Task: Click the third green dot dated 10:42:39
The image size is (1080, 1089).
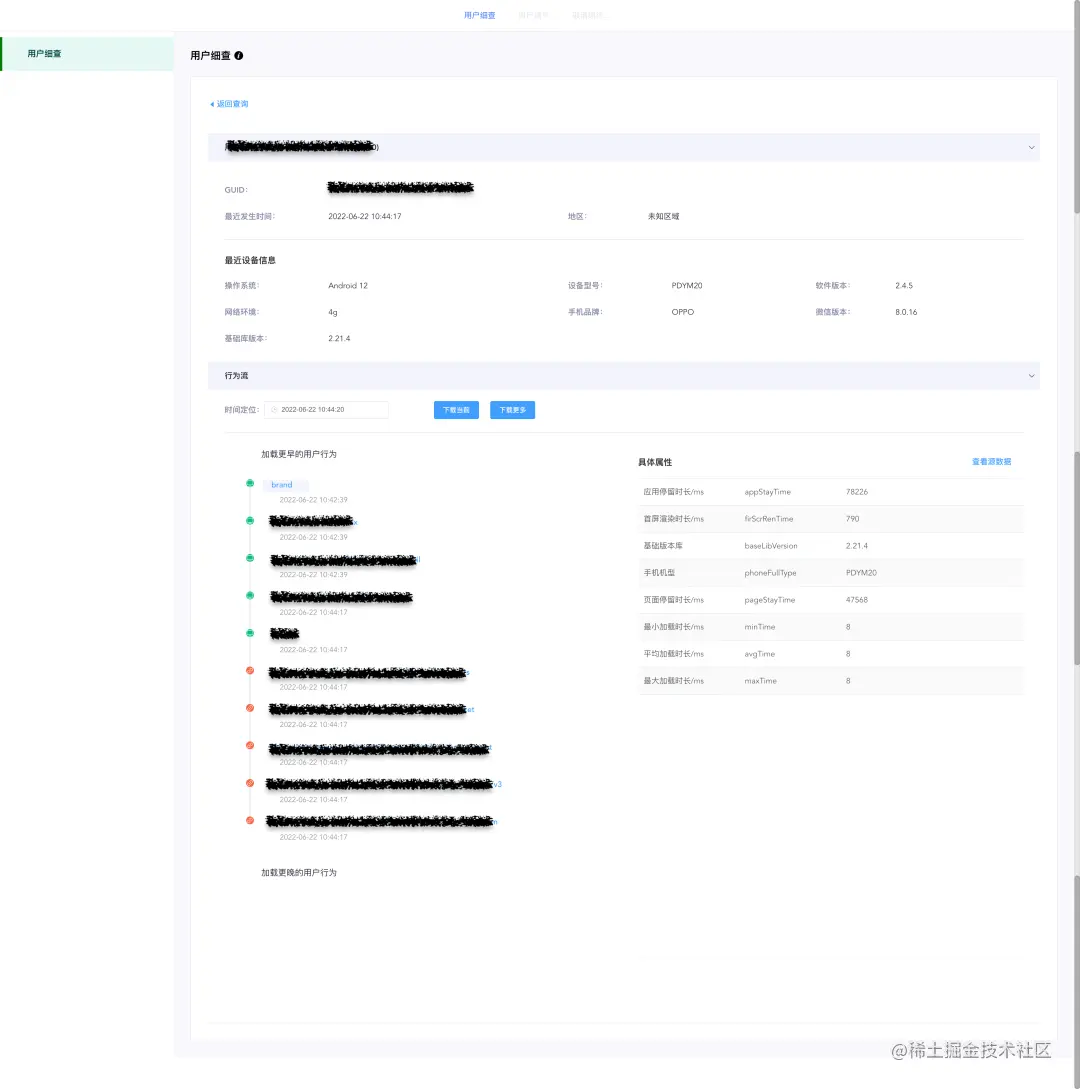Action: pyautogui.click(x=250, y=558)
